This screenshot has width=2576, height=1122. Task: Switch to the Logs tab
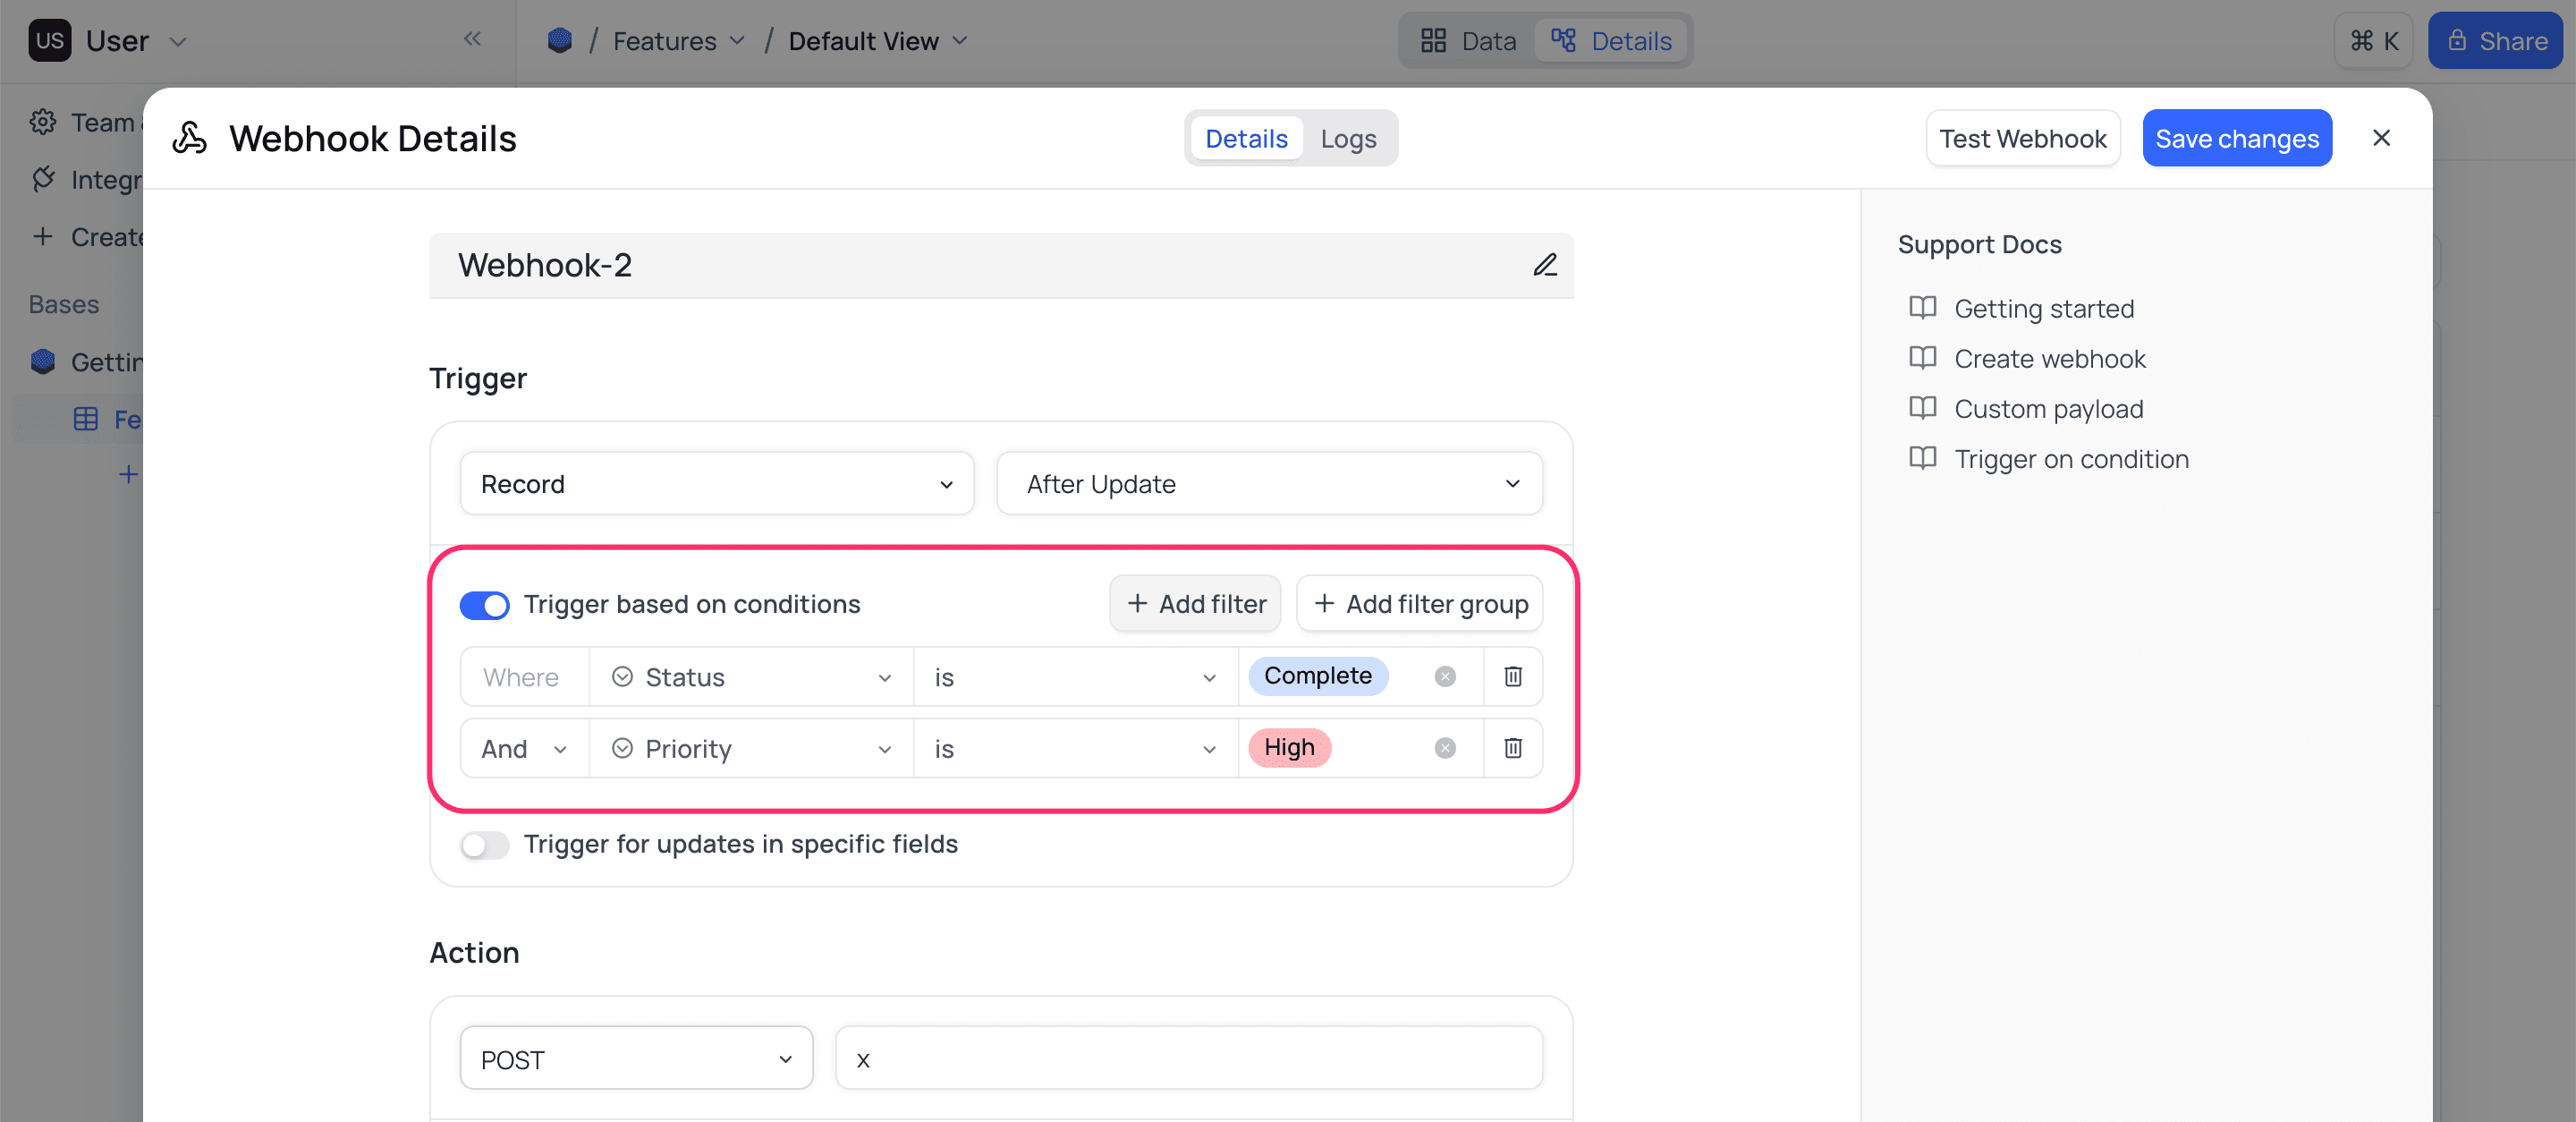tap(1348, 138)
